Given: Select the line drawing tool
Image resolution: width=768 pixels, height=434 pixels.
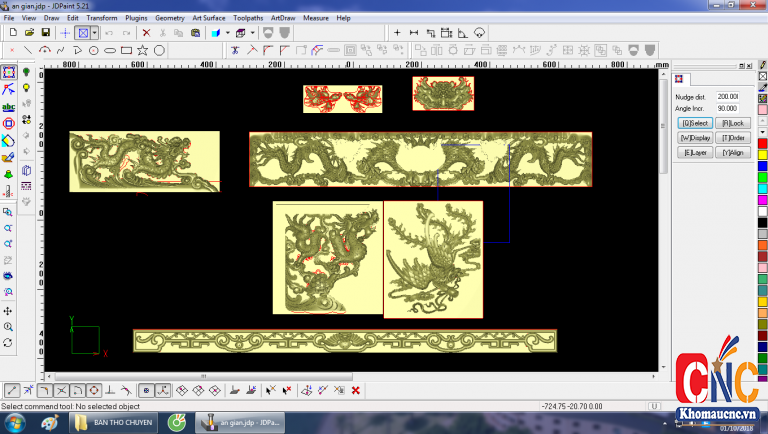Looking at the screenshot, I should point(27,50).
